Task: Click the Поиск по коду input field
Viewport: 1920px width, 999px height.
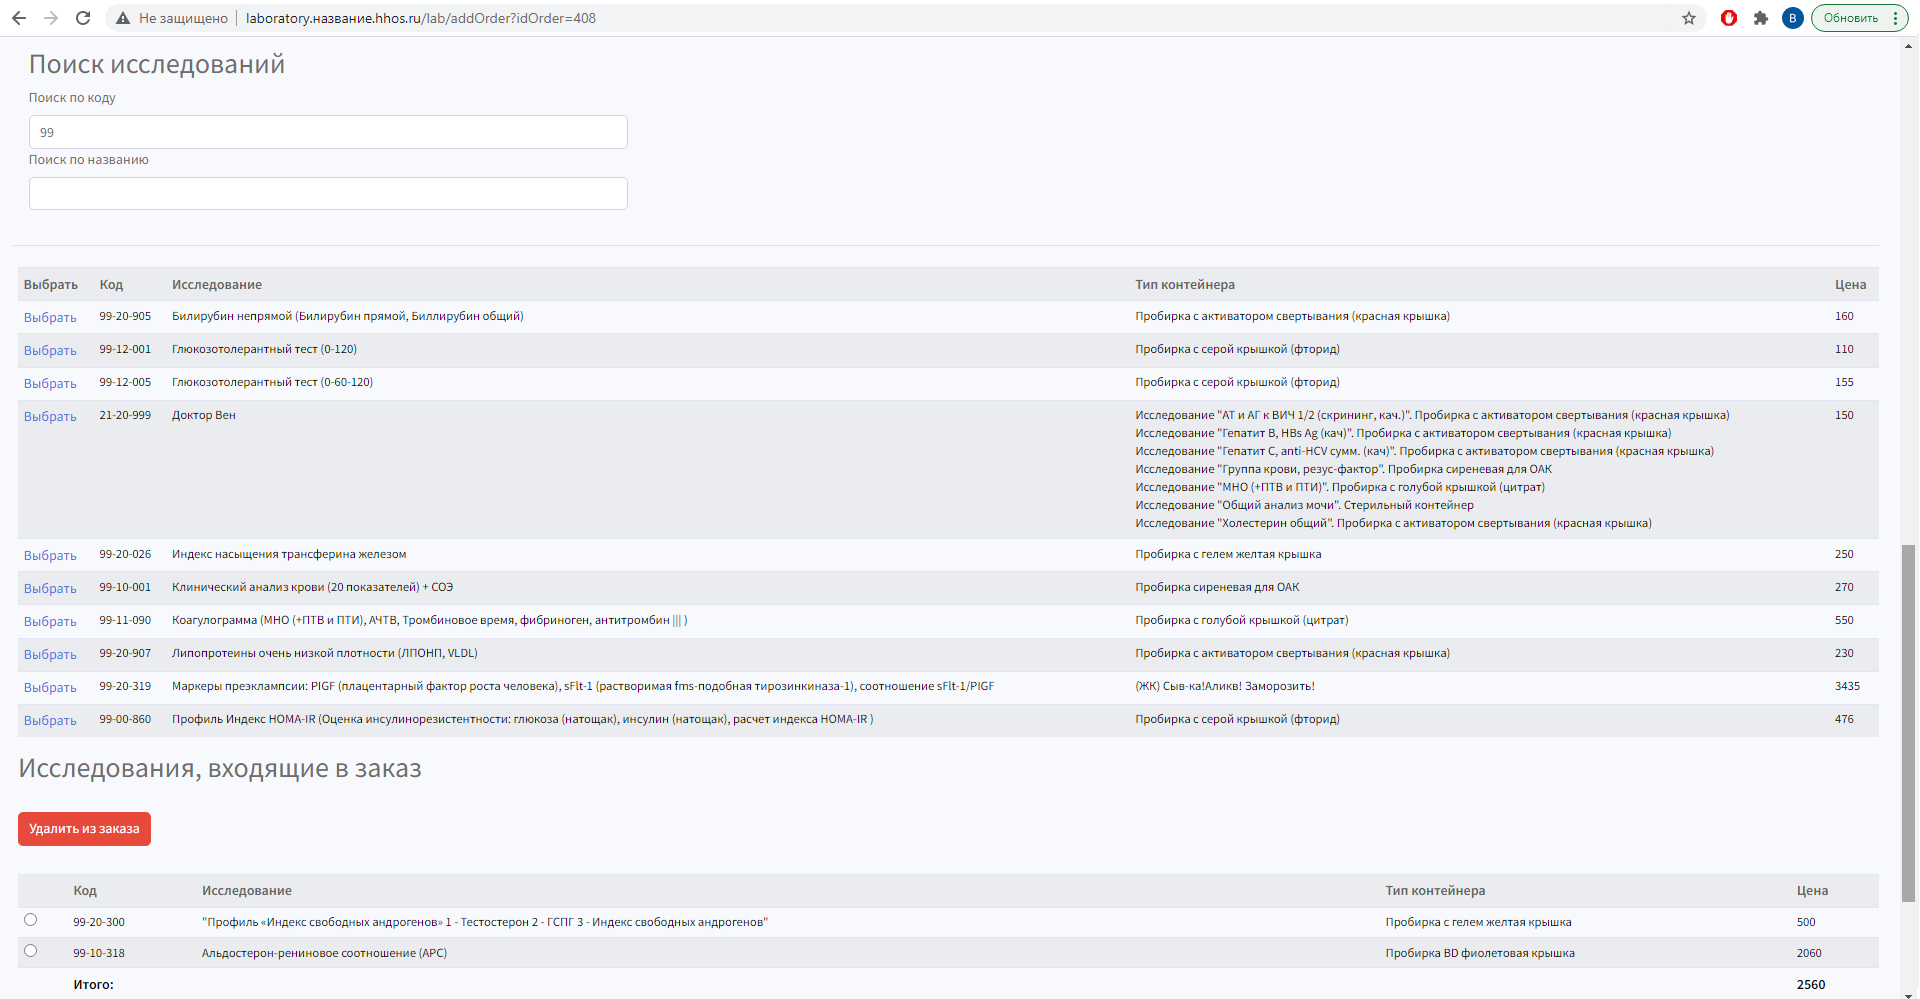Action: (328, 132)
